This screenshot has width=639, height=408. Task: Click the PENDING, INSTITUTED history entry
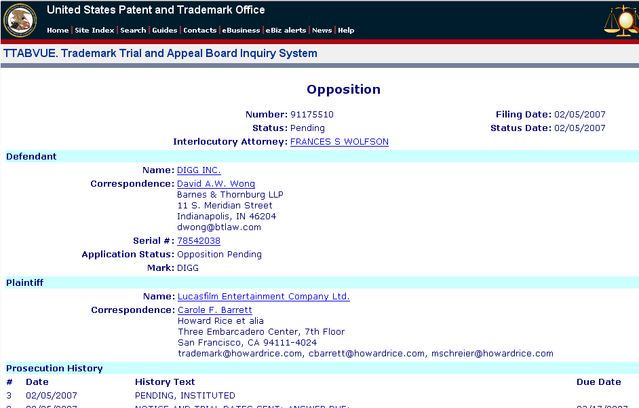coord(185,395)
